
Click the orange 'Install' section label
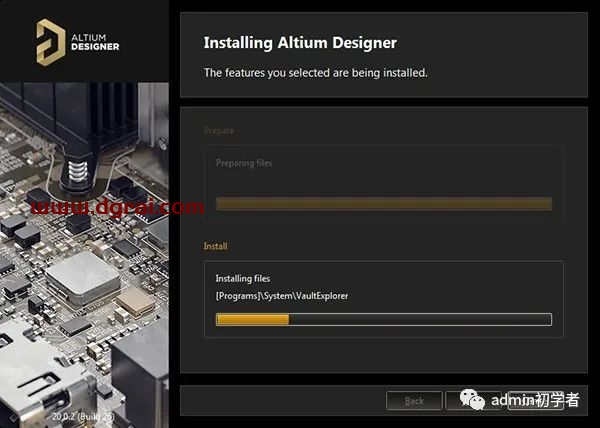point(215,246)
